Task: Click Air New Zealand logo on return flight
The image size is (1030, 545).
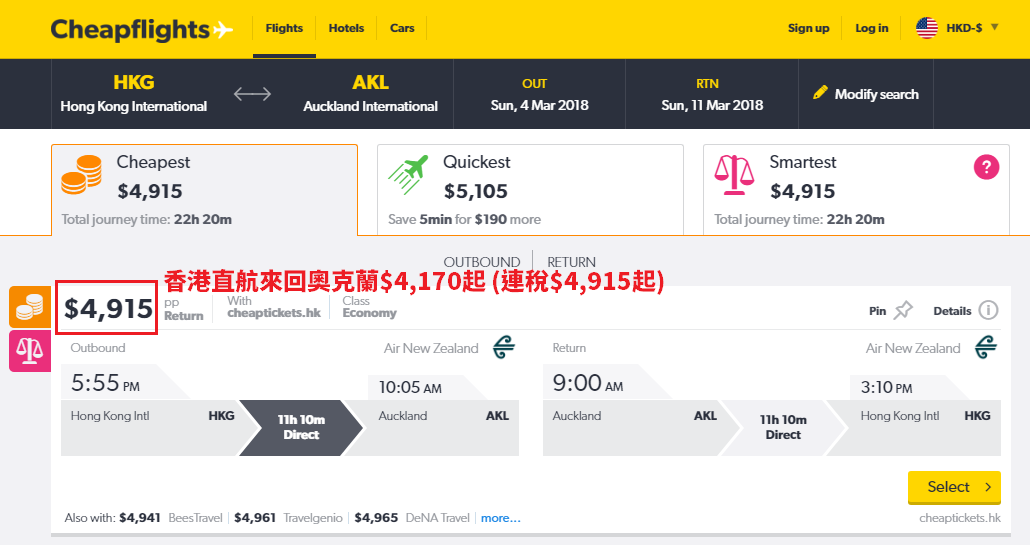Action: [x=986, y=347]
